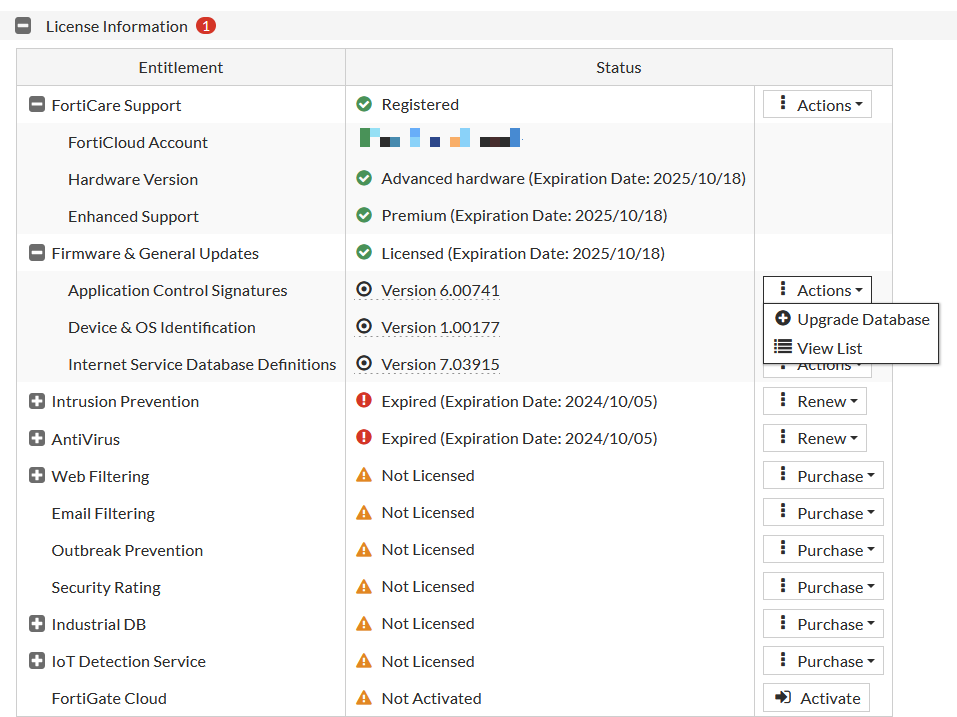Click the blurred FortiCloud account value

point(440,138)
